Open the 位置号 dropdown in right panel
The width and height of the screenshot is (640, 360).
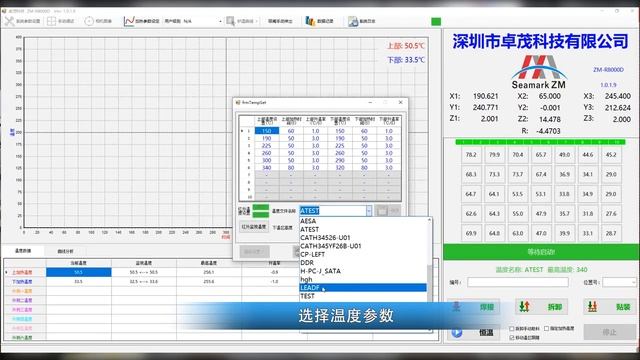click(633, 282)
